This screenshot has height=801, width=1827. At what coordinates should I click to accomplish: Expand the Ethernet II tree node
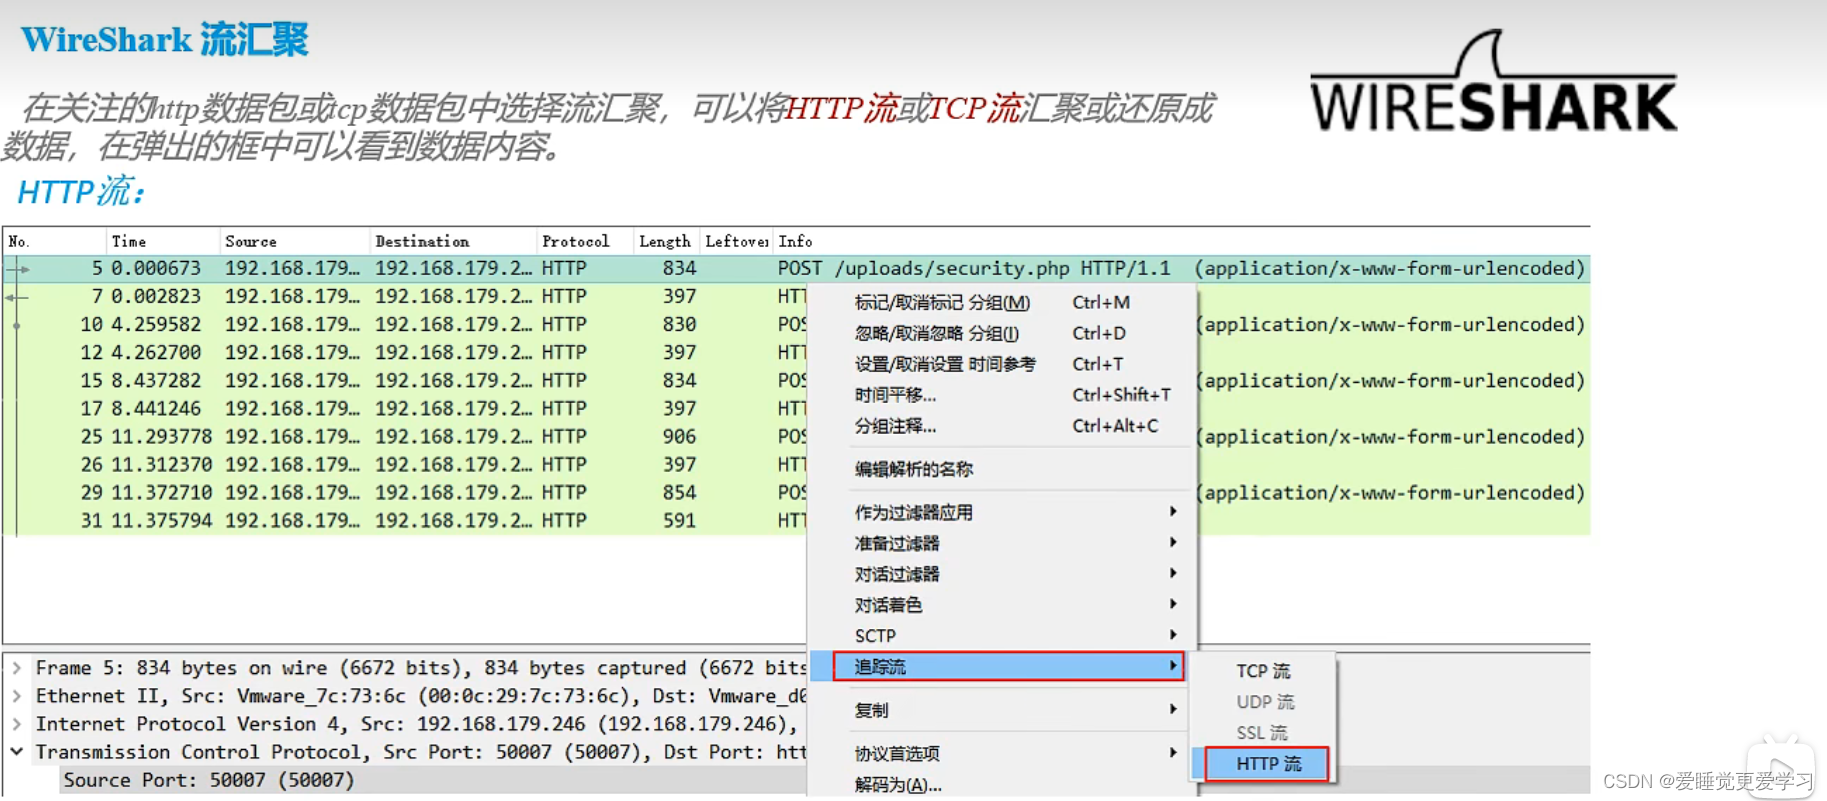coord(17,696)
